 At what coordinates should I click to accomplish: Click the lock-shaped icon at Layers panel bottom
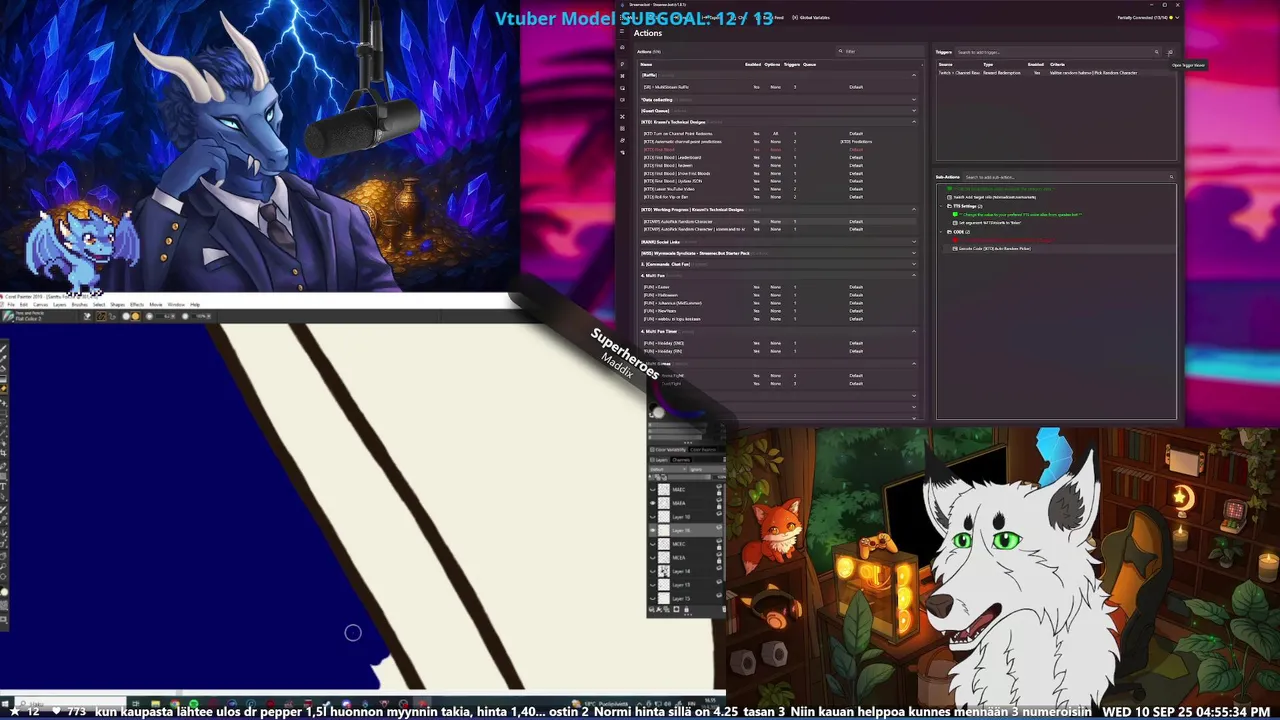[686, 609]
